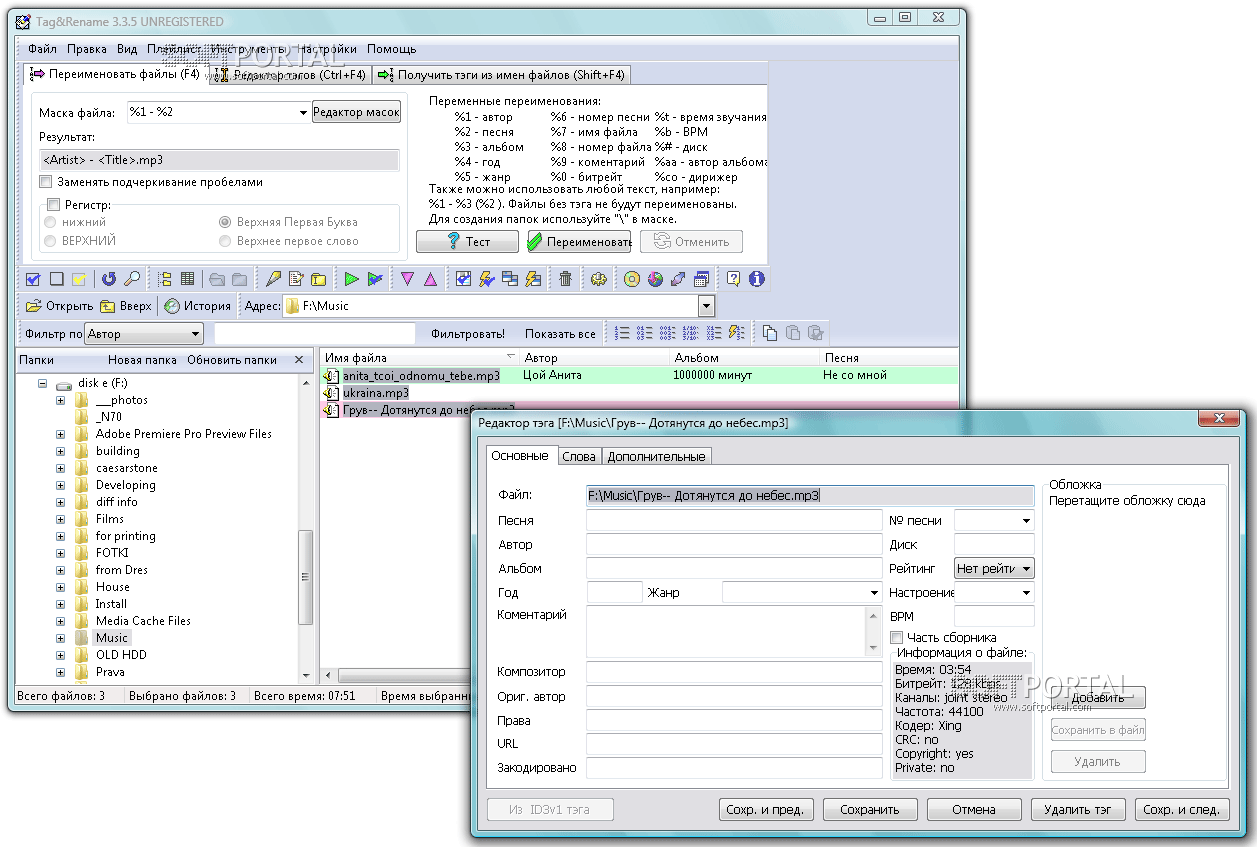Click the document edit icon next to pencil
Viewport: 1257px width, 847px height.
296,279
